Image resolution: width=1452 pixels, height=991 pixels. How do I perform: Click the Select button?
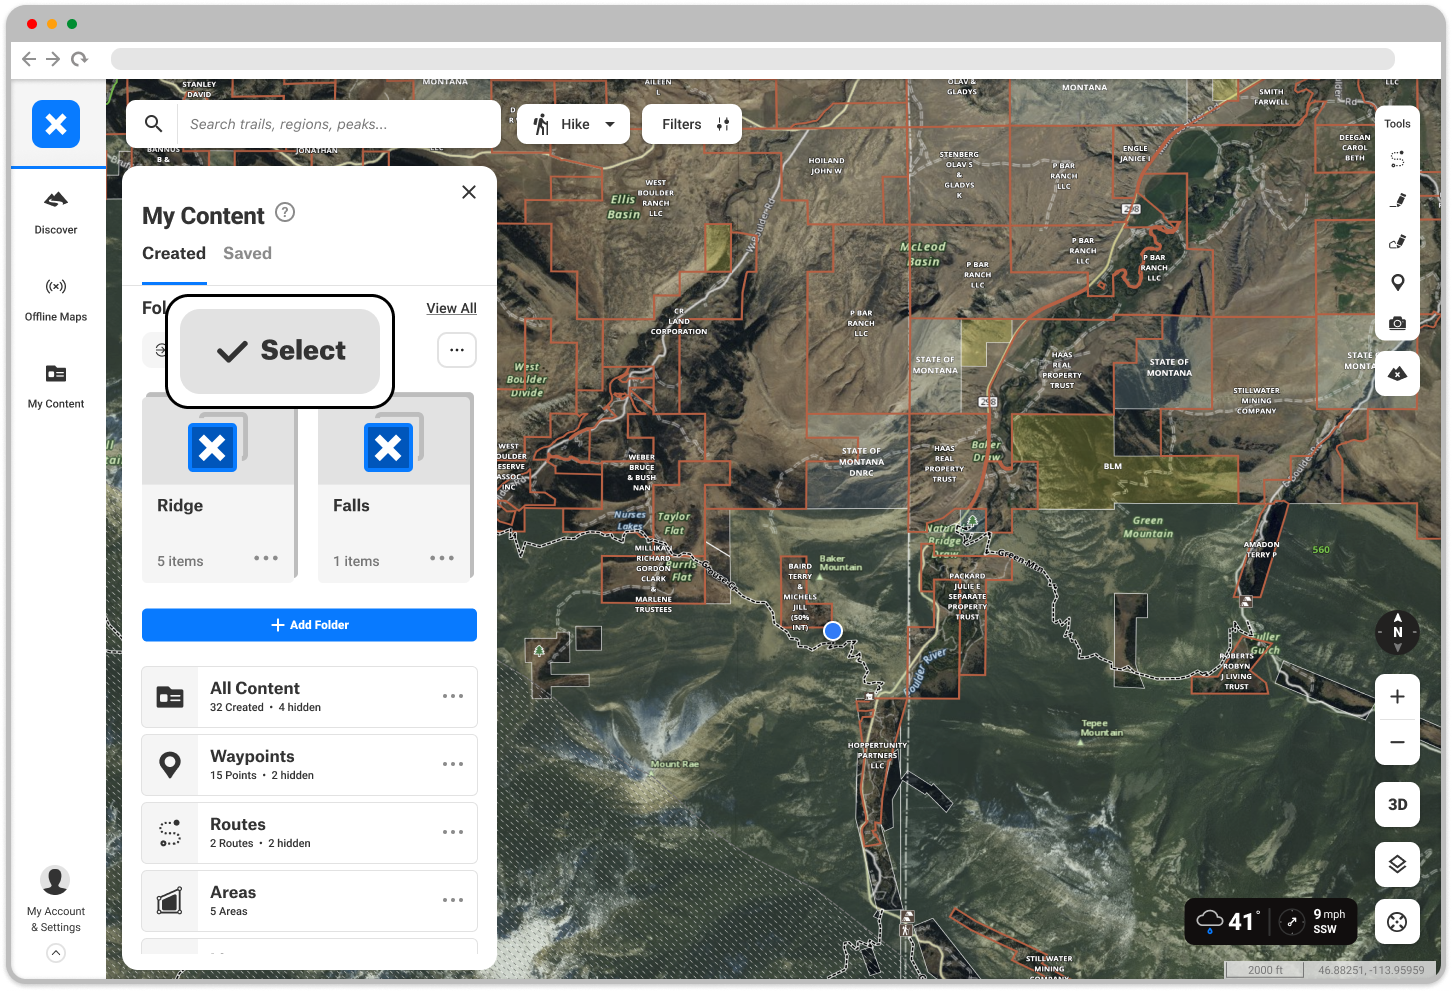(280, 351)
